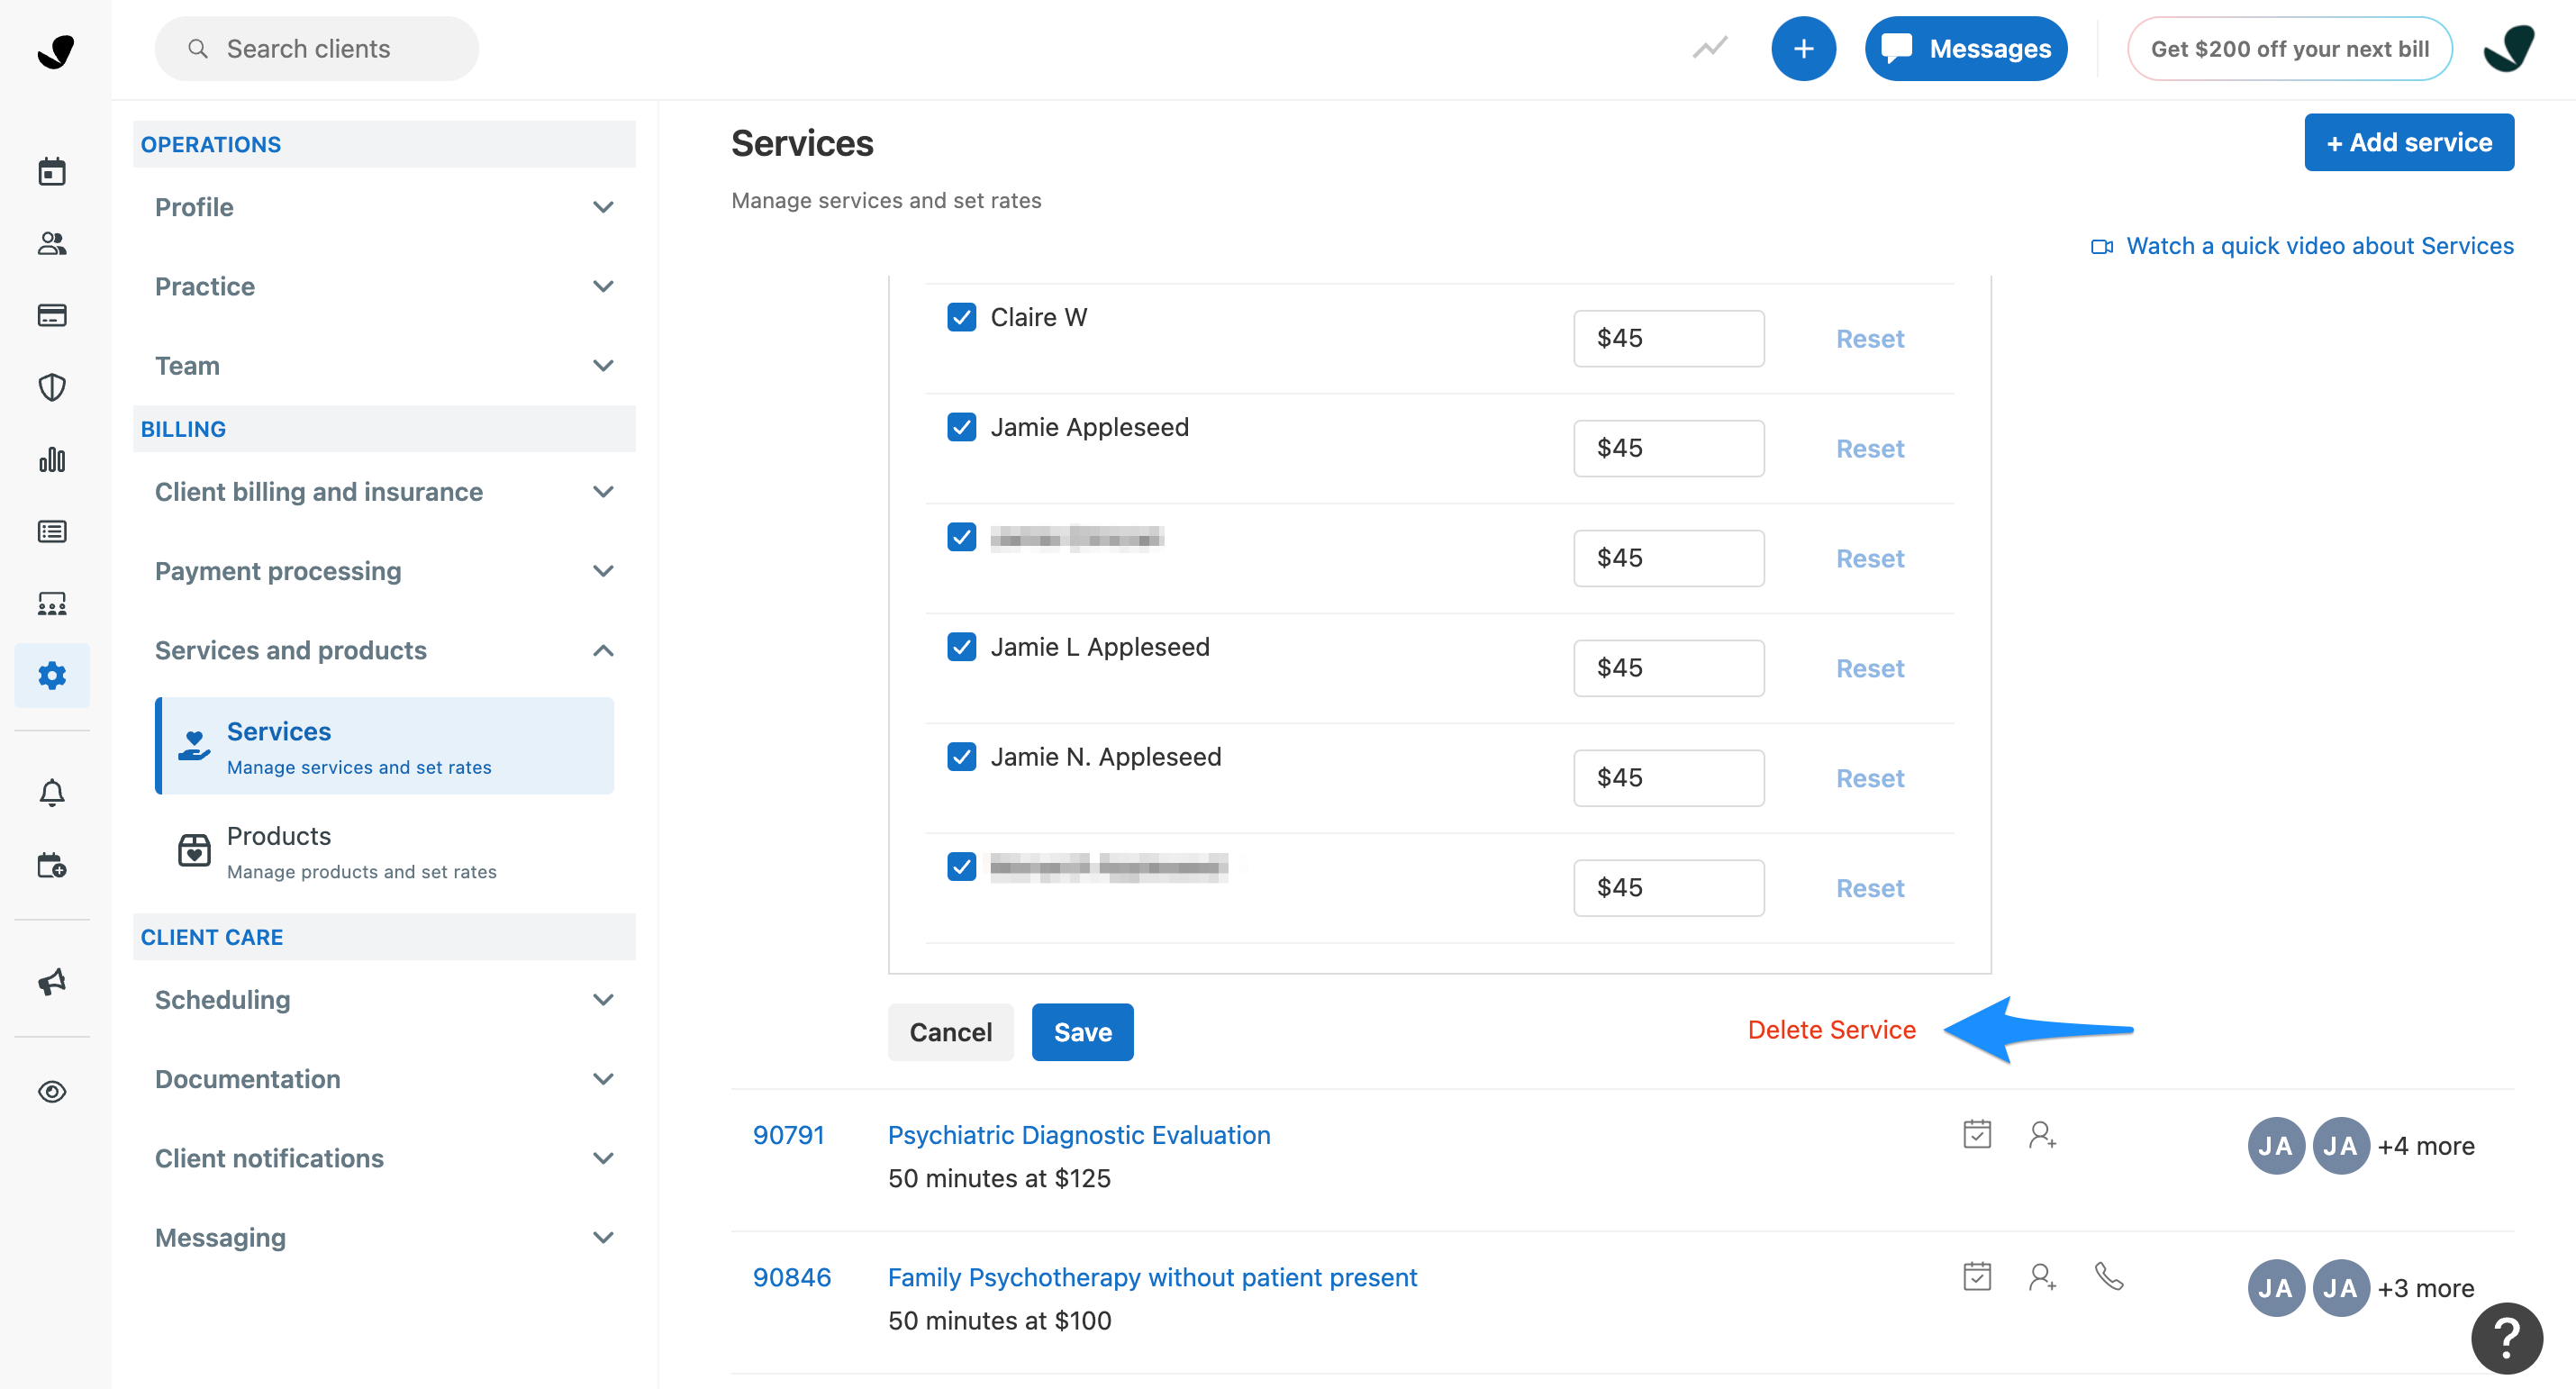Click the Save button
The width and height of the screenshot is (2576, 1389).
[1082, 1032]
